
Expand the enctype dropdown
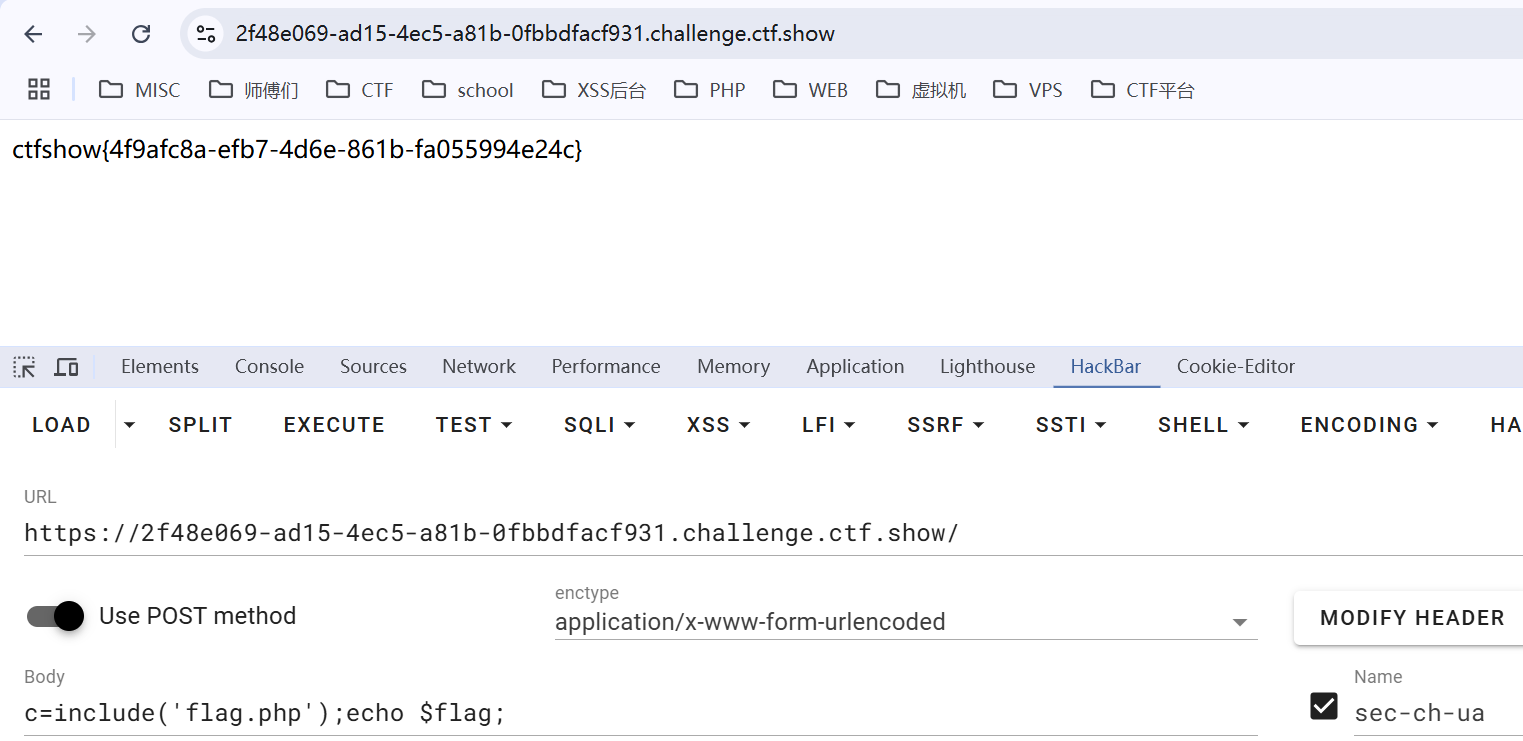click(1239, 622)
